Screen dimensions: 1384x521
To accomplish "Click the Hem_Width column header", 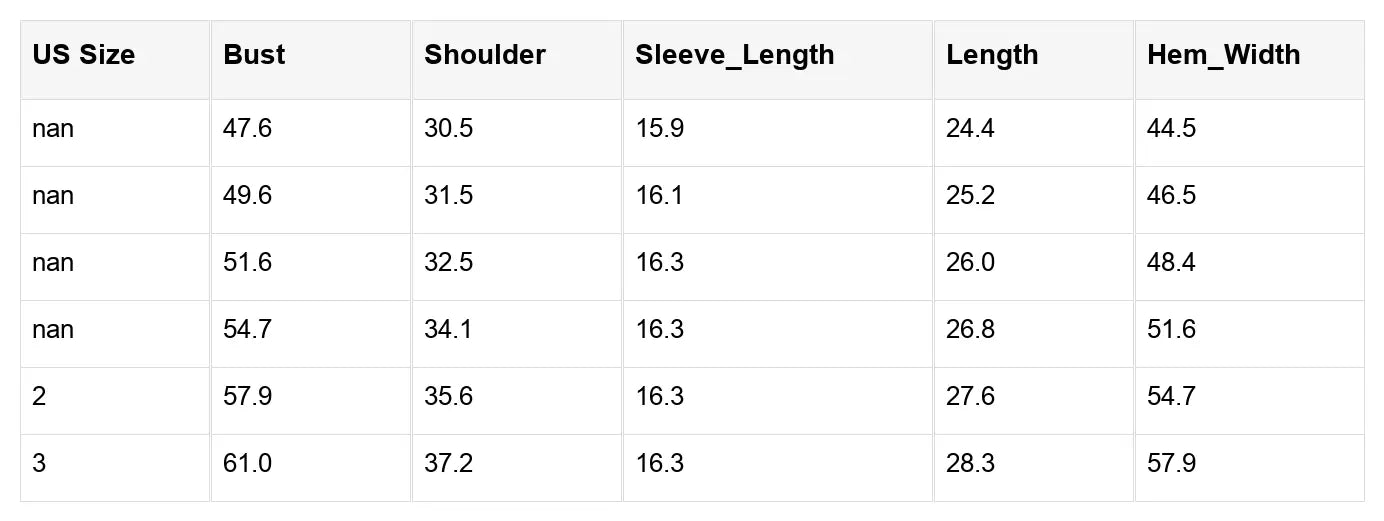I will click(1223, 55).
